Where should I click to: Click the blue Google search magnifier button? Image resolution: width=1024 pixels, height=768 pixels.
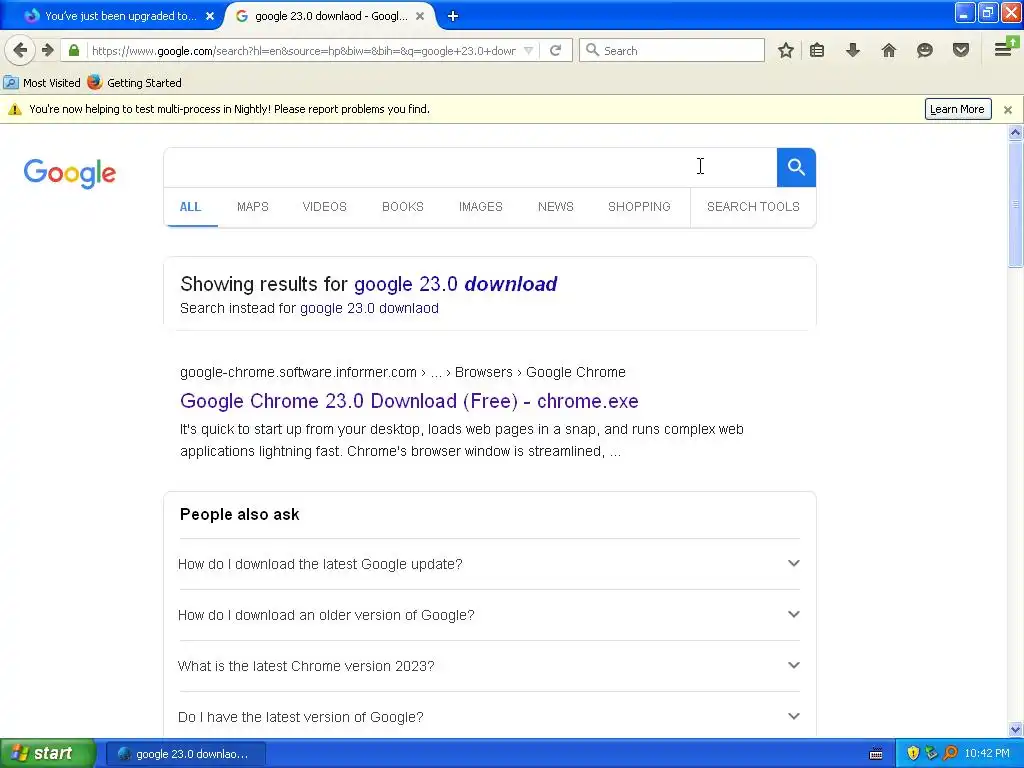click(x=796, y=167)
